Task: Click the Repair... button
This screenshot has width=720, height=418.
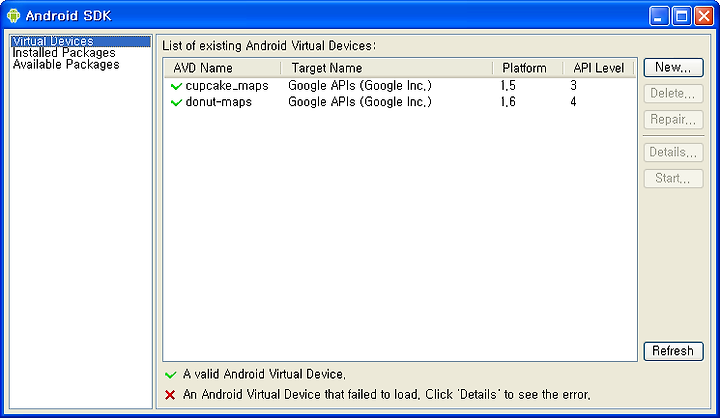Action: [673, 120]
